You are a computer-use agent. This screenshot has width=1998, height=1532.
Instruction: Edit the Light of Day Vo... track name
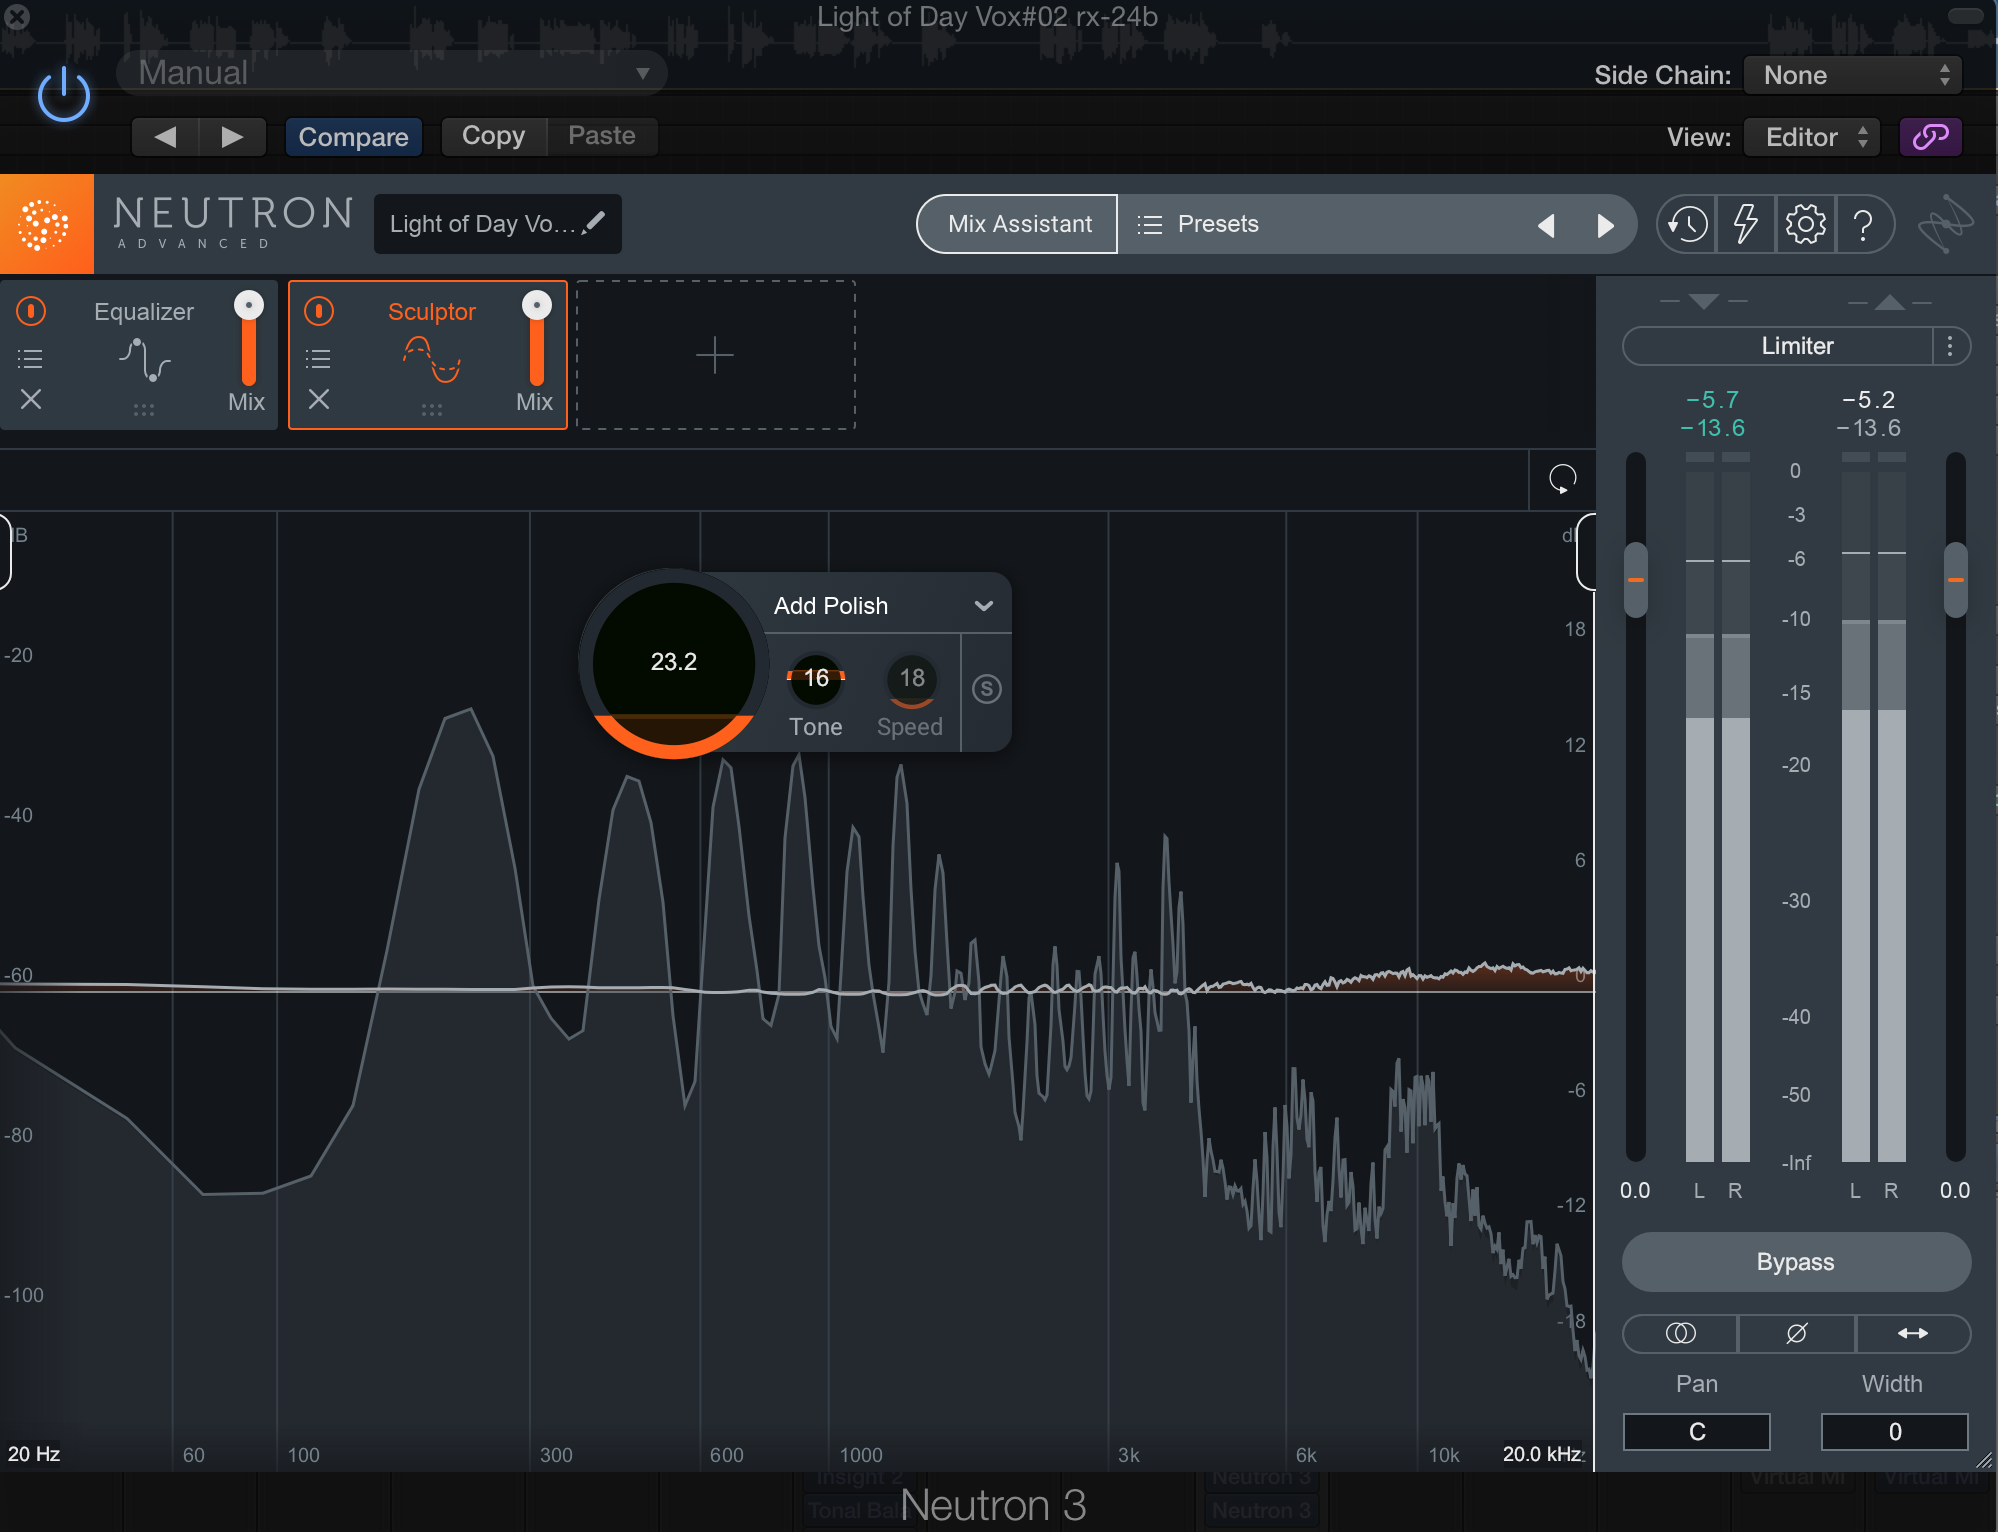pyautogui.click(x=497, y=224)
